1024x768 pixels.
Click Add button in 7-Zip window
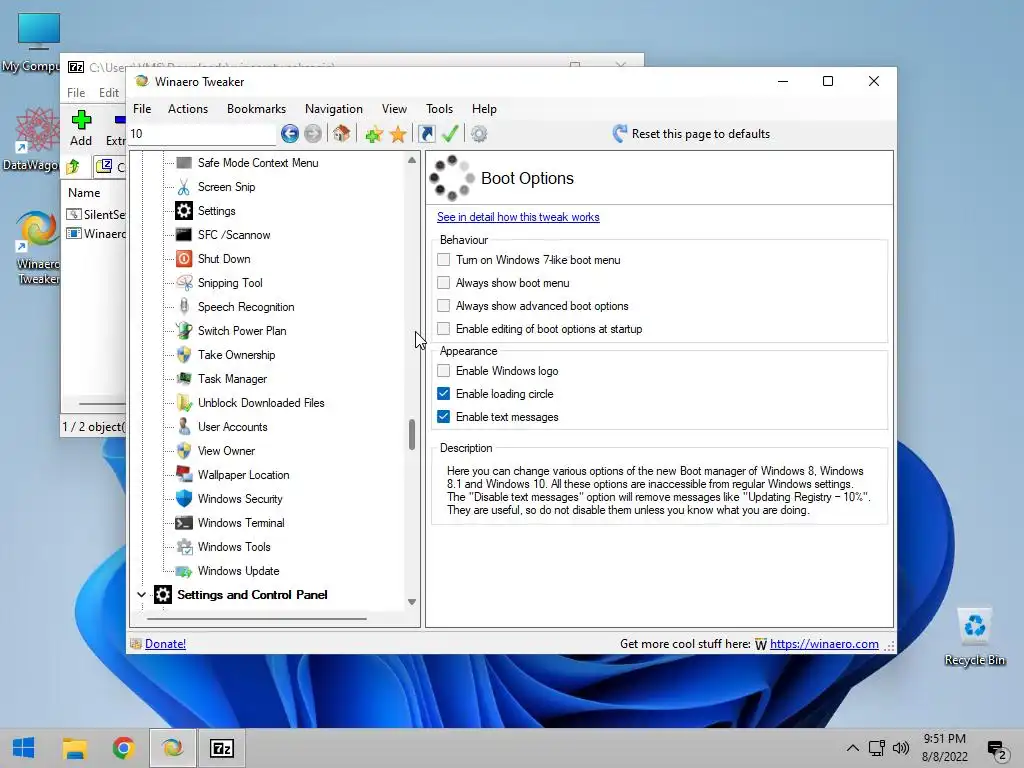tap(81, 129)
